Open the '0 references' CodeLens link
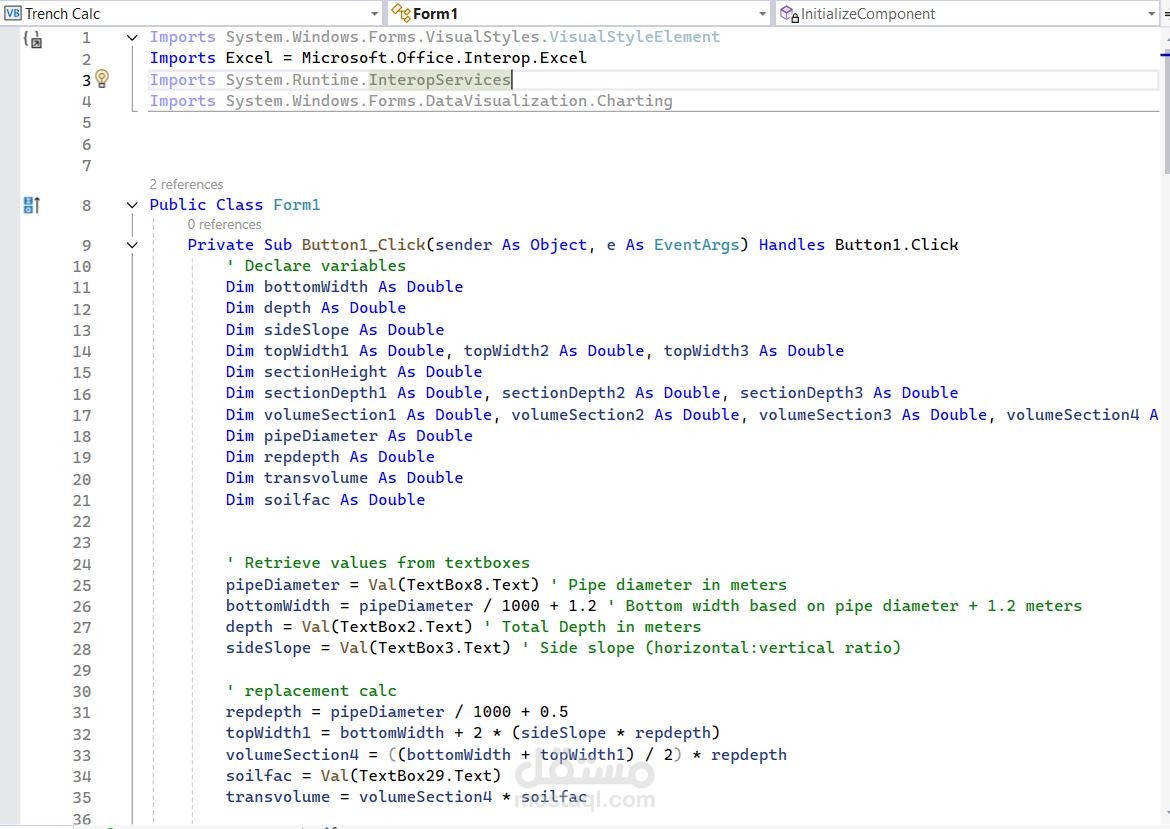The height and width of the screenshot is (829, 1170). [x=224, y=225]
